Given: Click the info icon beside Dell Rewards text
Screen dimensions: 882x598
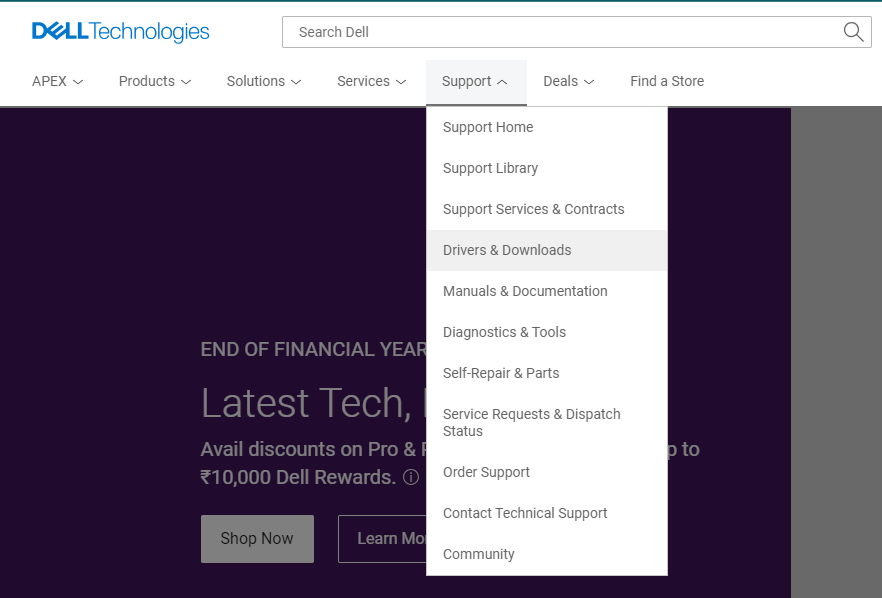Looking at the screenshot, I should (x=410, y=478).
